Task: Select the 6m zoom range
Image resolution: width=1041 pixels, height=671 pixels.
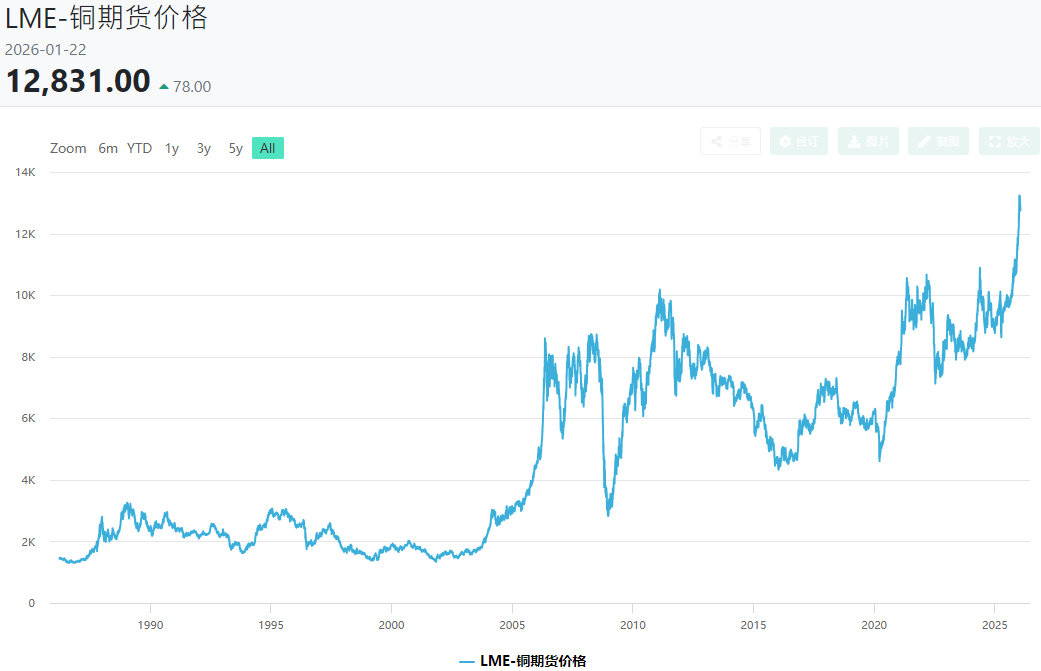Action: [108, 148]
